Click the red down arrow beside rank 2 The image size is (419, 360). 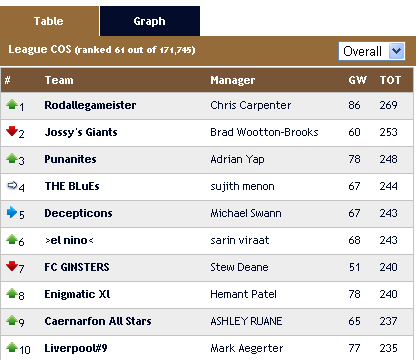pos(12,131)
